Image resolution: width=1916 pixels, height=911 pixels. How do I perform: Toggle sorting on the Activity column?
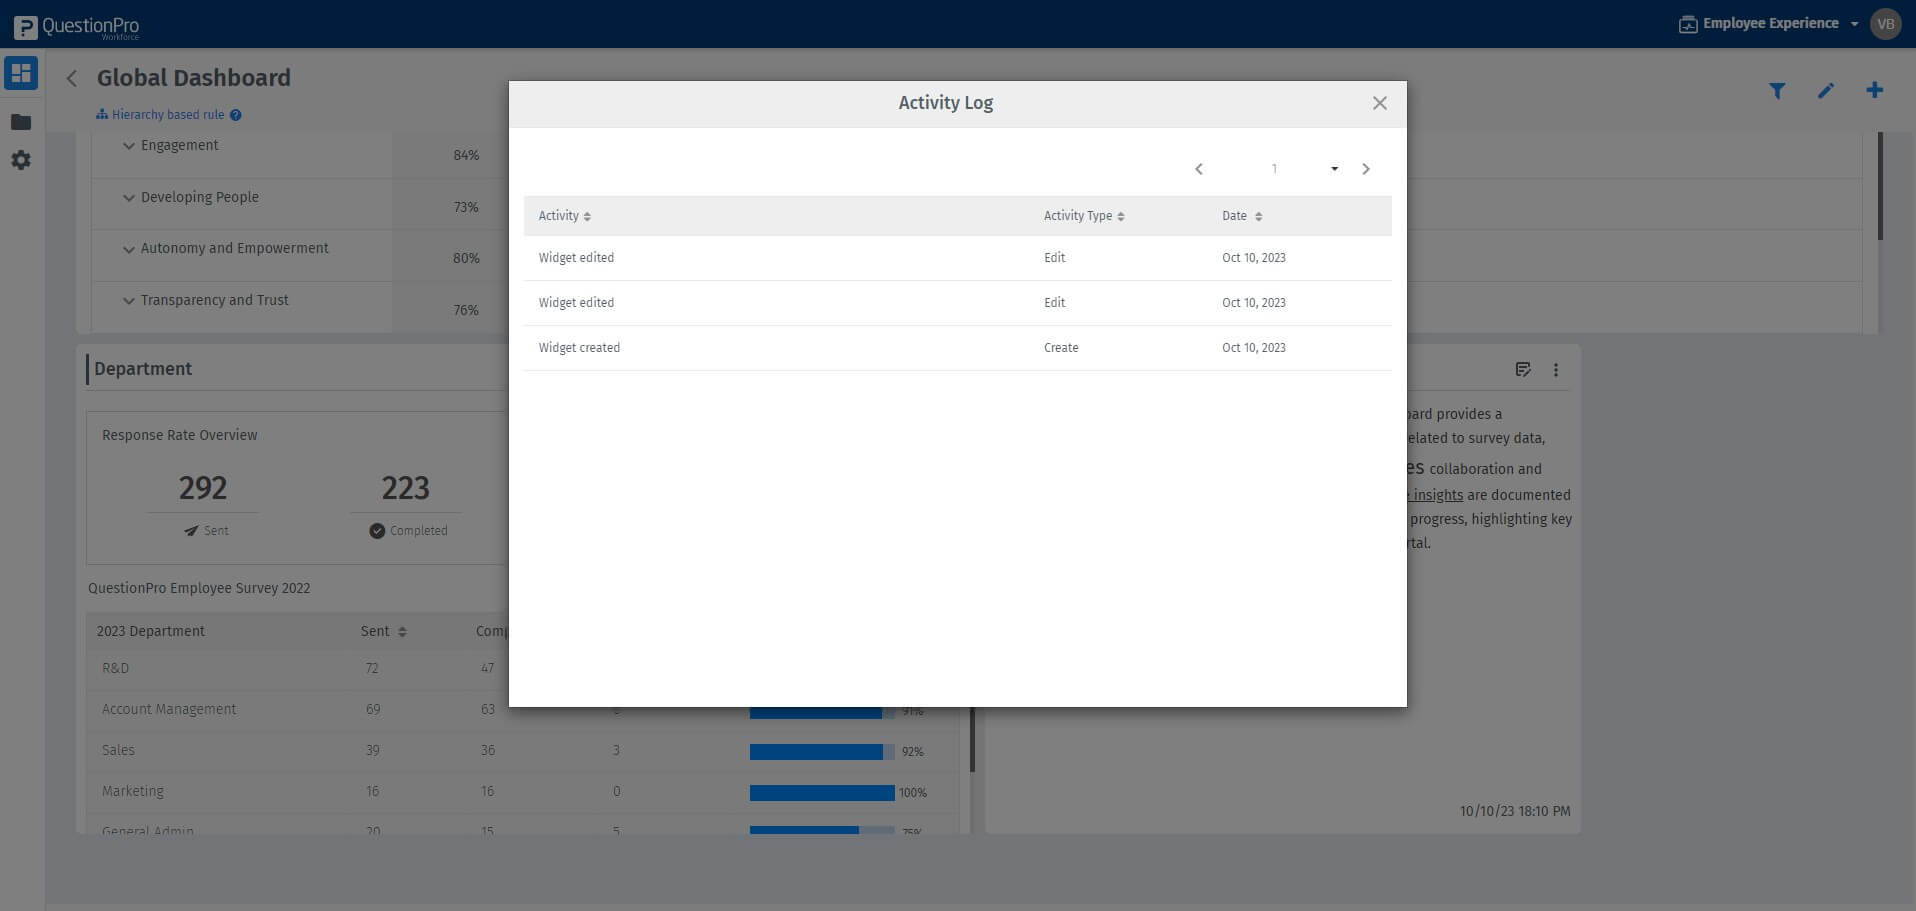point(587,215)
